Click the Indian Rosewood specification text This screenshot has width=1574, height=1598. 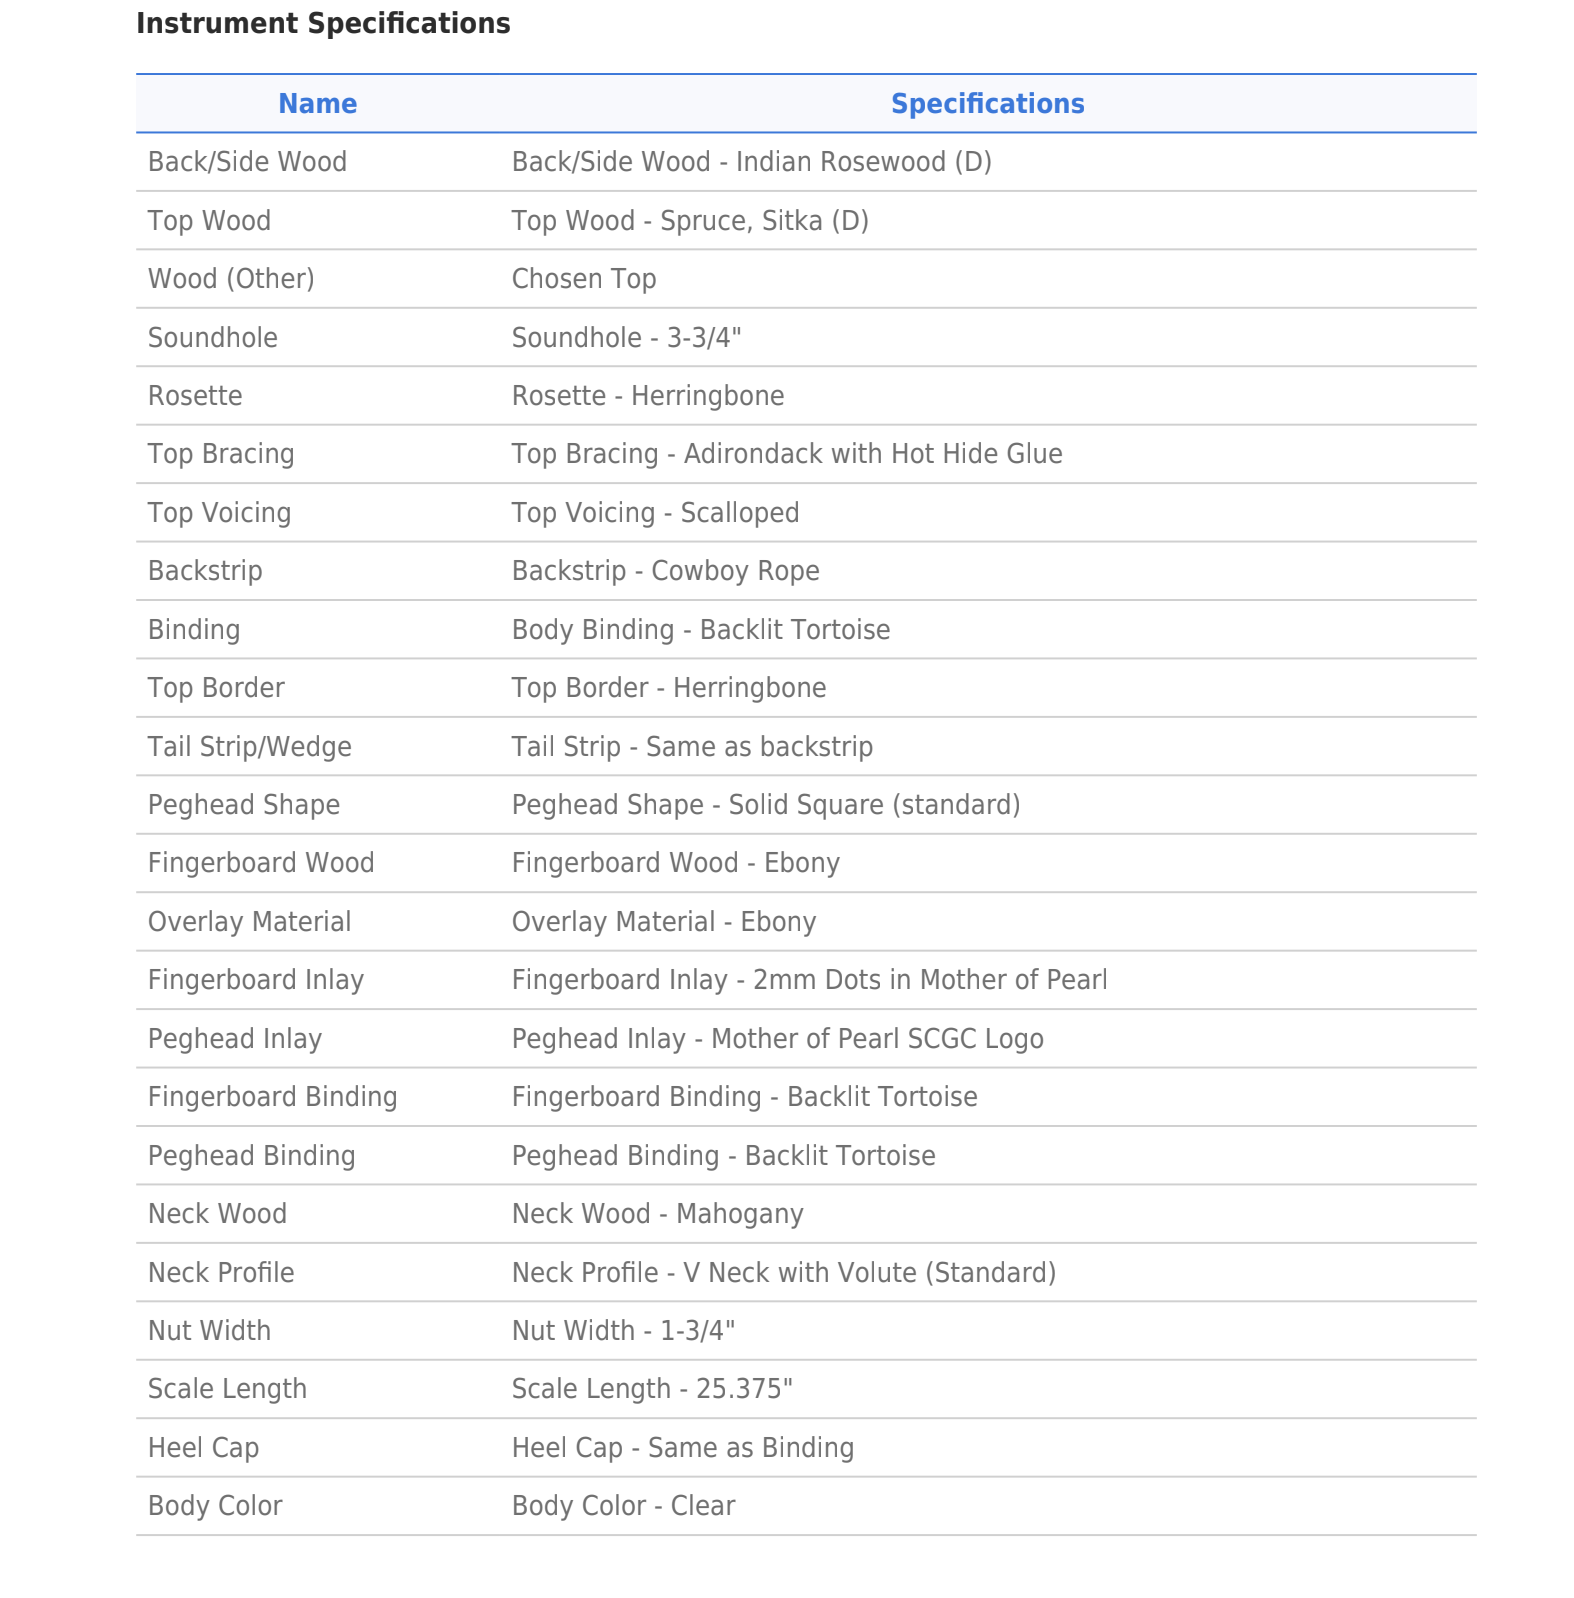[863, 162]
